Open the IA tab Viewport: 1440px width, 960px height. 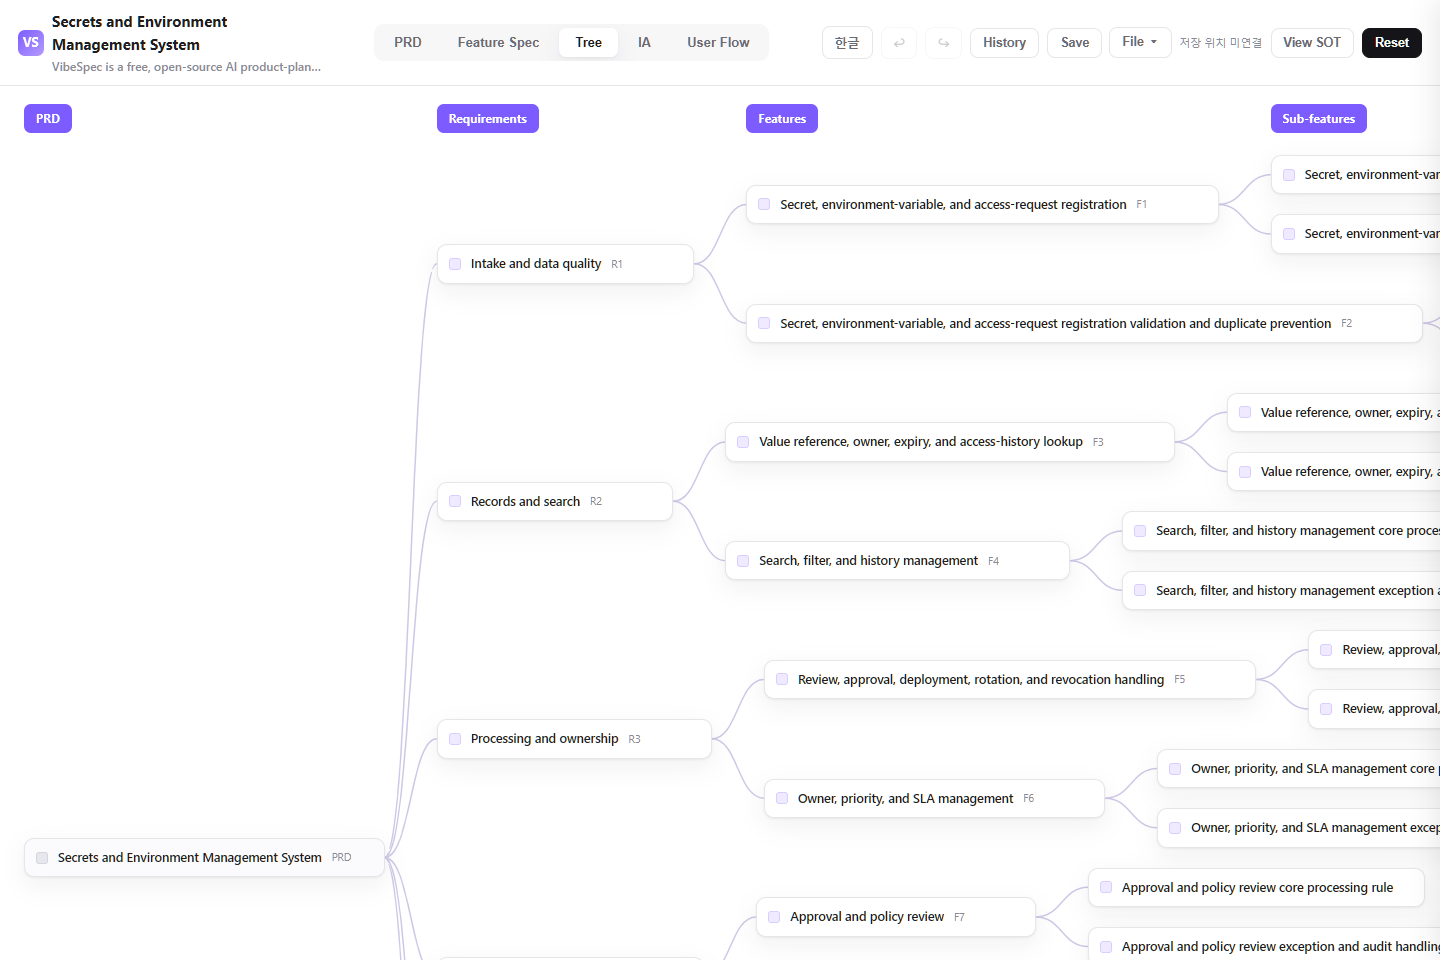coord(644,43)
